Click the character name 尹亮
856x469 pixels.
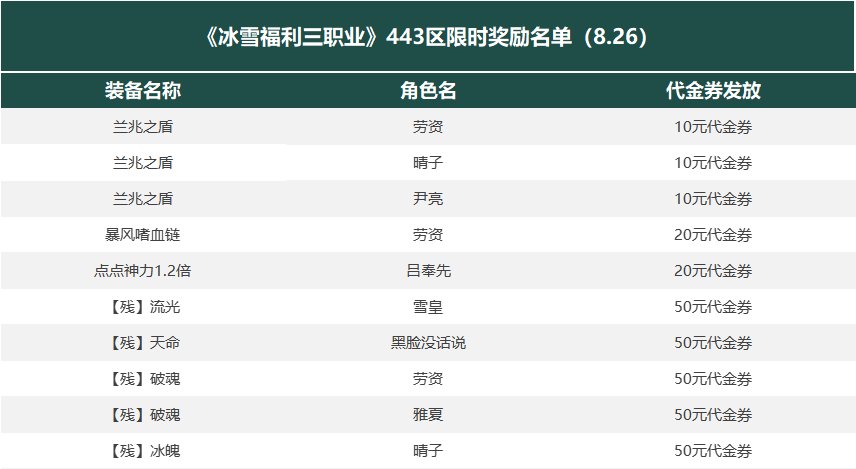[428, 199]
